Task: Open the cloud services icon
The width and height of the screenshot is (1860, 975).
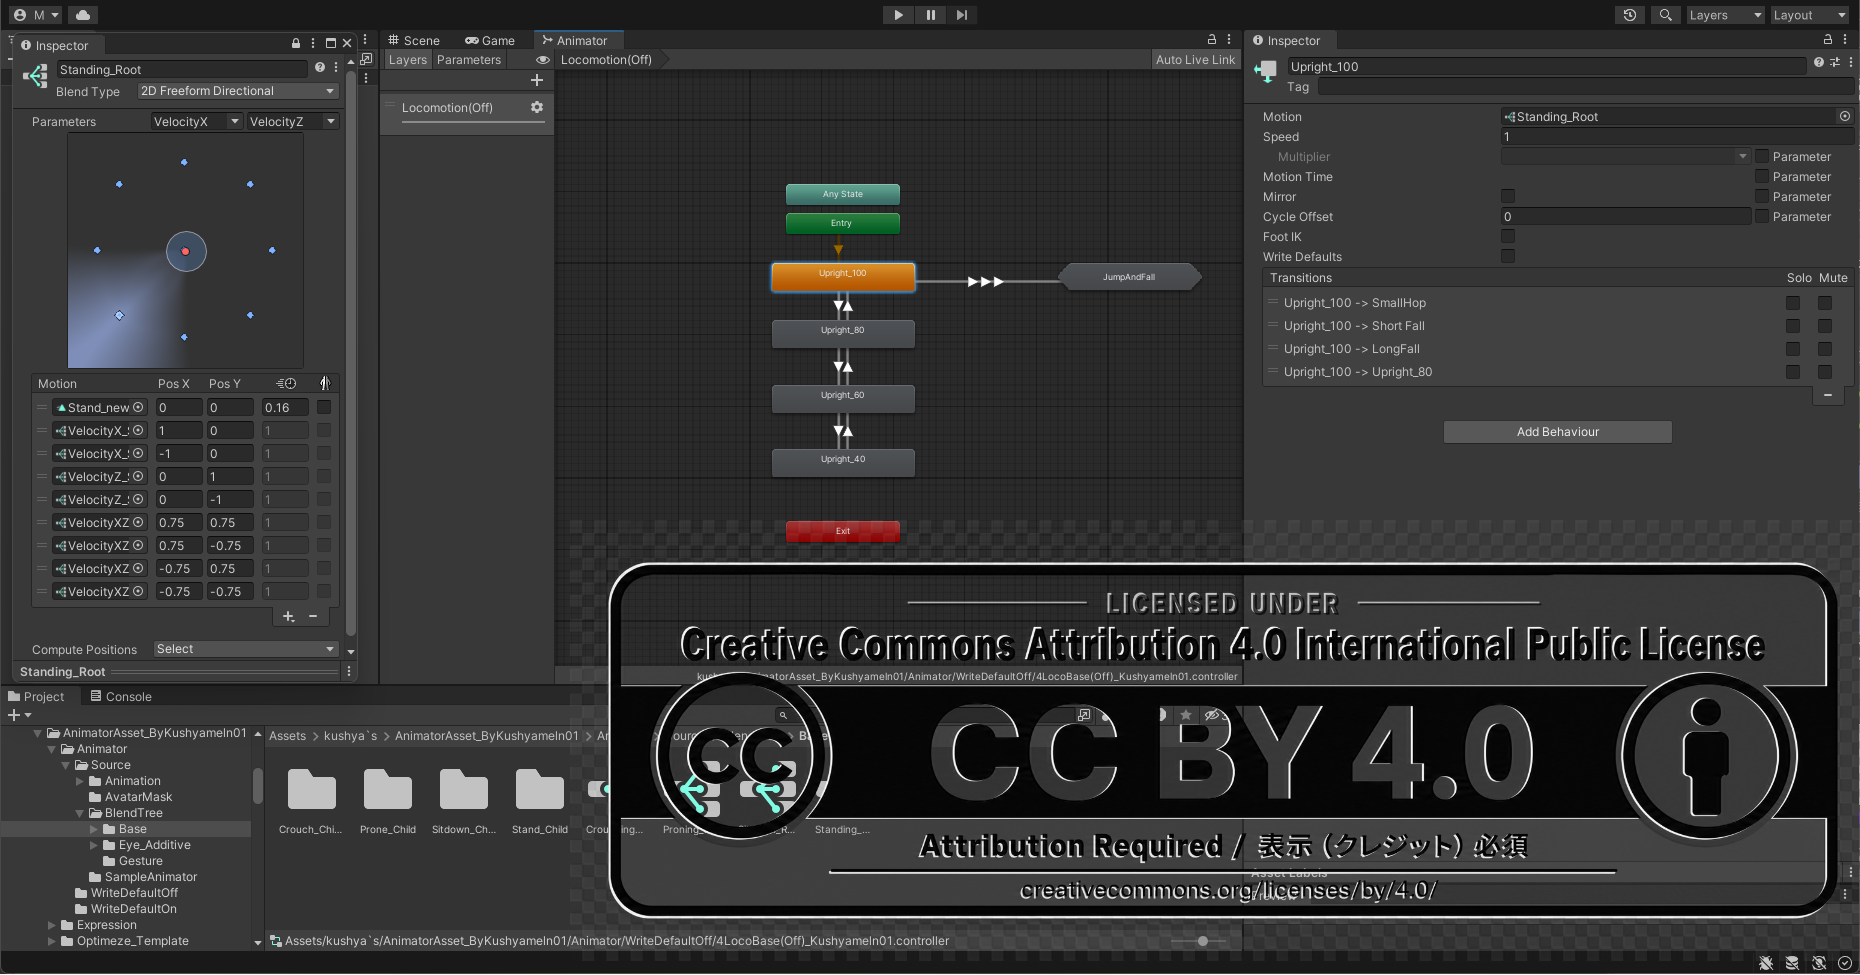Action: pos(83,15)
